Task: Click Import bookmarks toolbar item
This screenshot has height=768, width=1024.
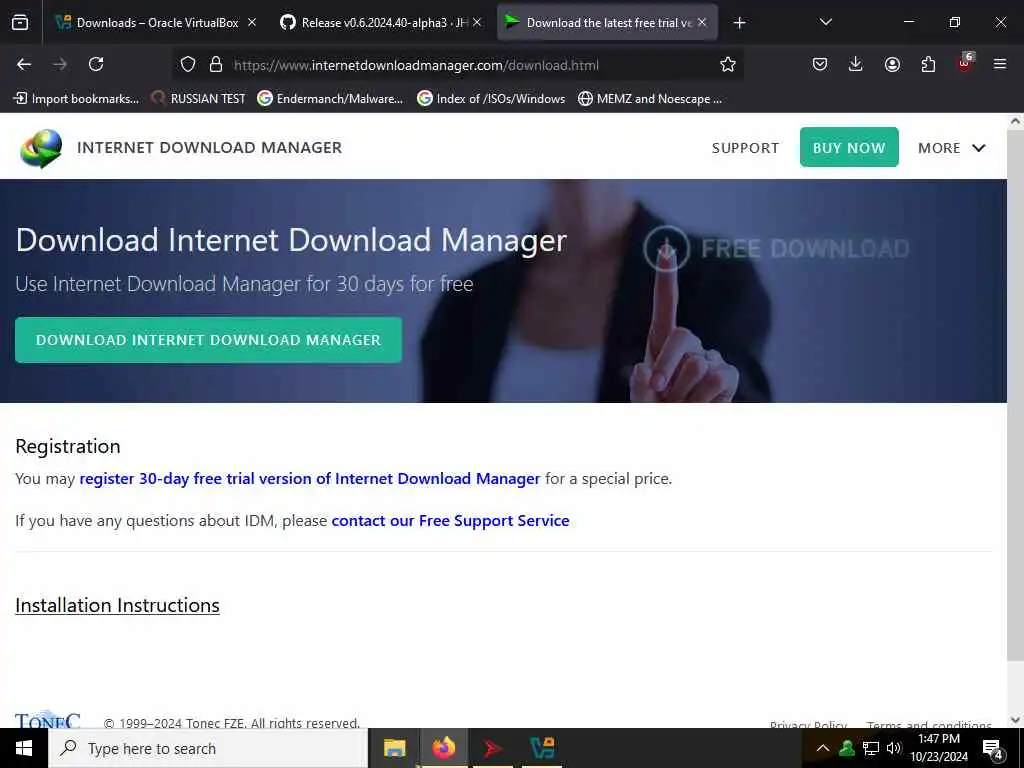Action: [76, 99]
